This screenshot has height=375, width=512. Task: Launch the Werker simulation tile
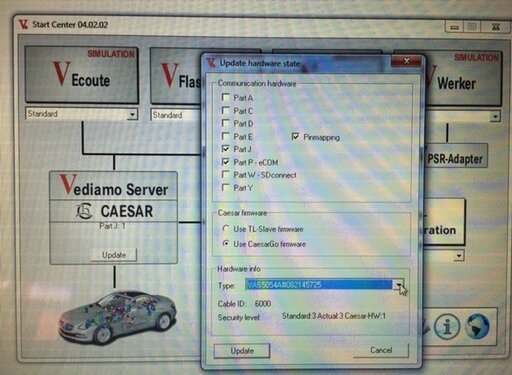click(464, 78)
